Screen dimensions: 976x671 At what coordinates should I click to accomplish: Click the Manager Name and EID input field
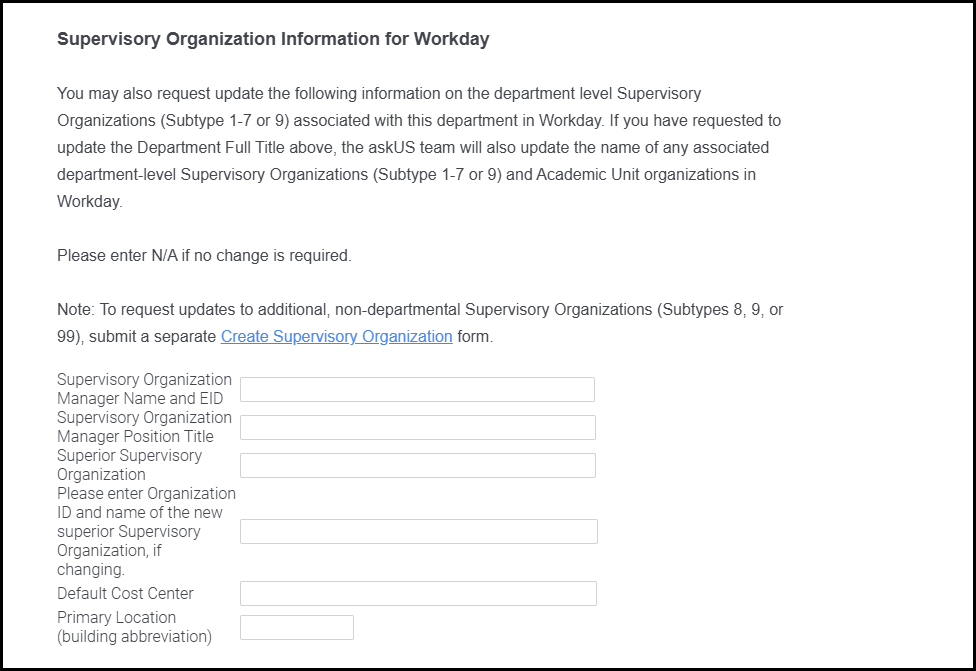click(x=417, y=390)
